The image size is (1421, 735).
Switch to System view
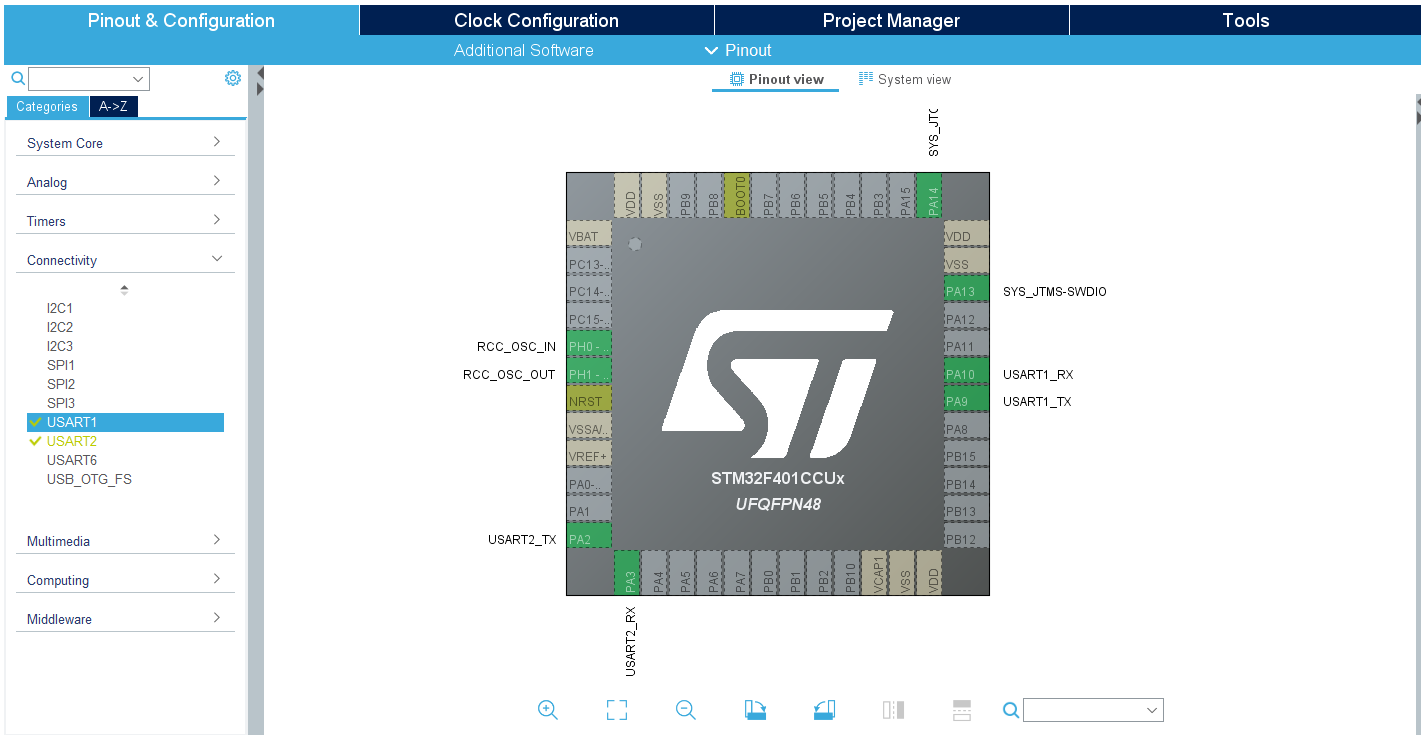coord(905,79)
